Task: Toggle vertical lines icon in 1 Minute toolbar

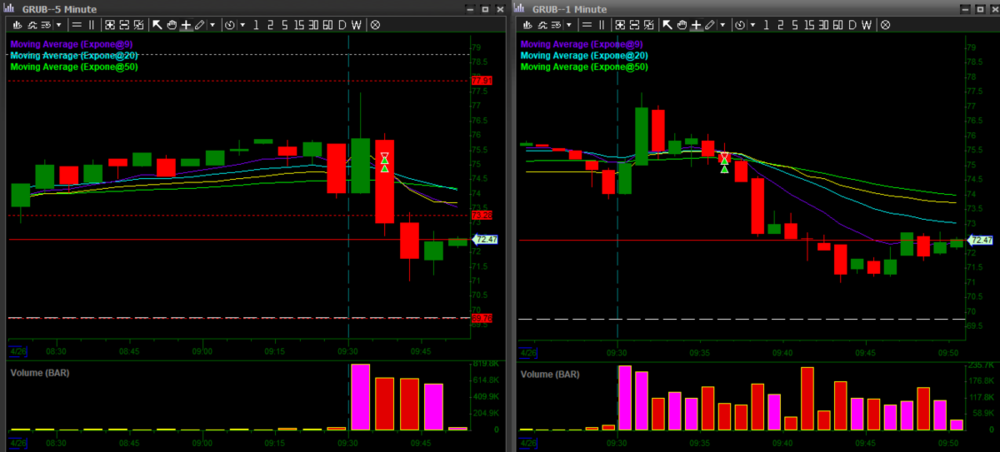Action: pos(602,24)
